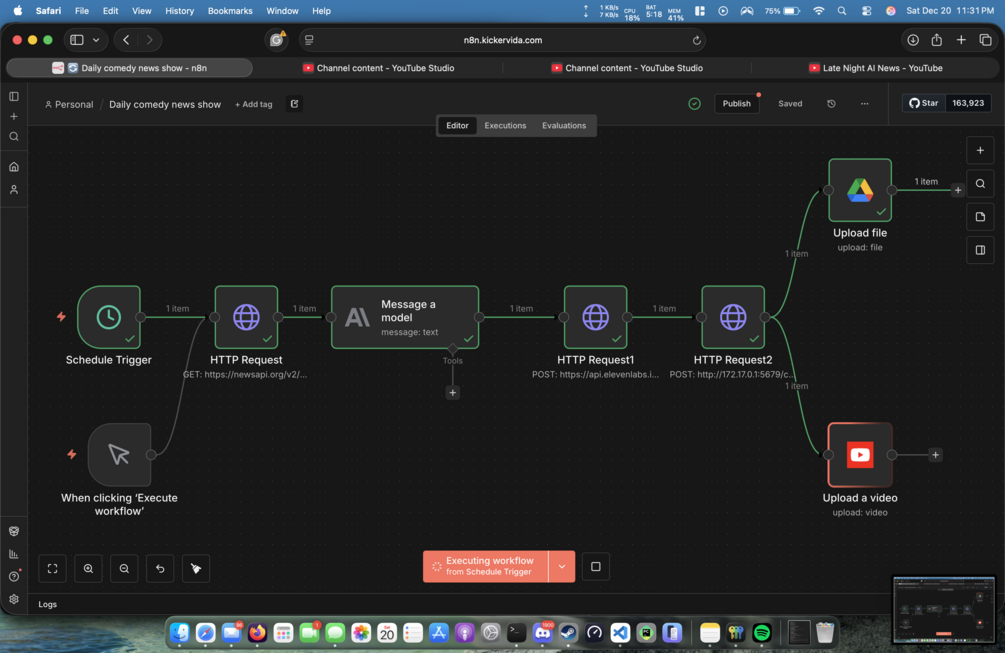Tidy up the workflow nodes
The height and width of the screenshot is (653, 1005).
(196, 568)
